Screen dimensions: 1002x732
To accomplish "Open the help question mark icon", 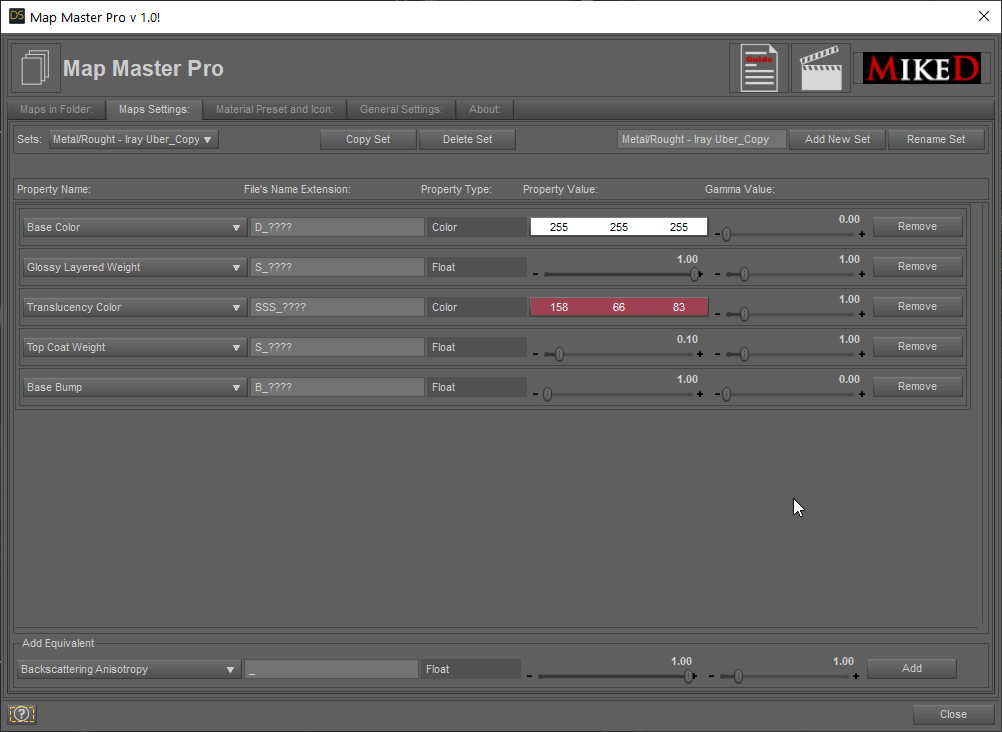I will click(x=22, y=713).
